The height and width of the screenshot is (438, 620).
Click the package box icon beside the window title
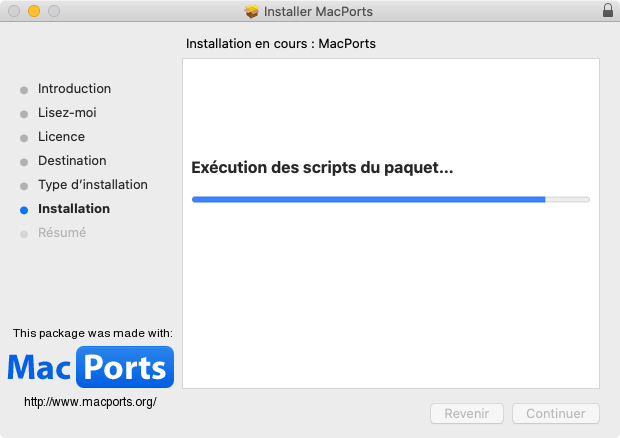pos(252,12)
